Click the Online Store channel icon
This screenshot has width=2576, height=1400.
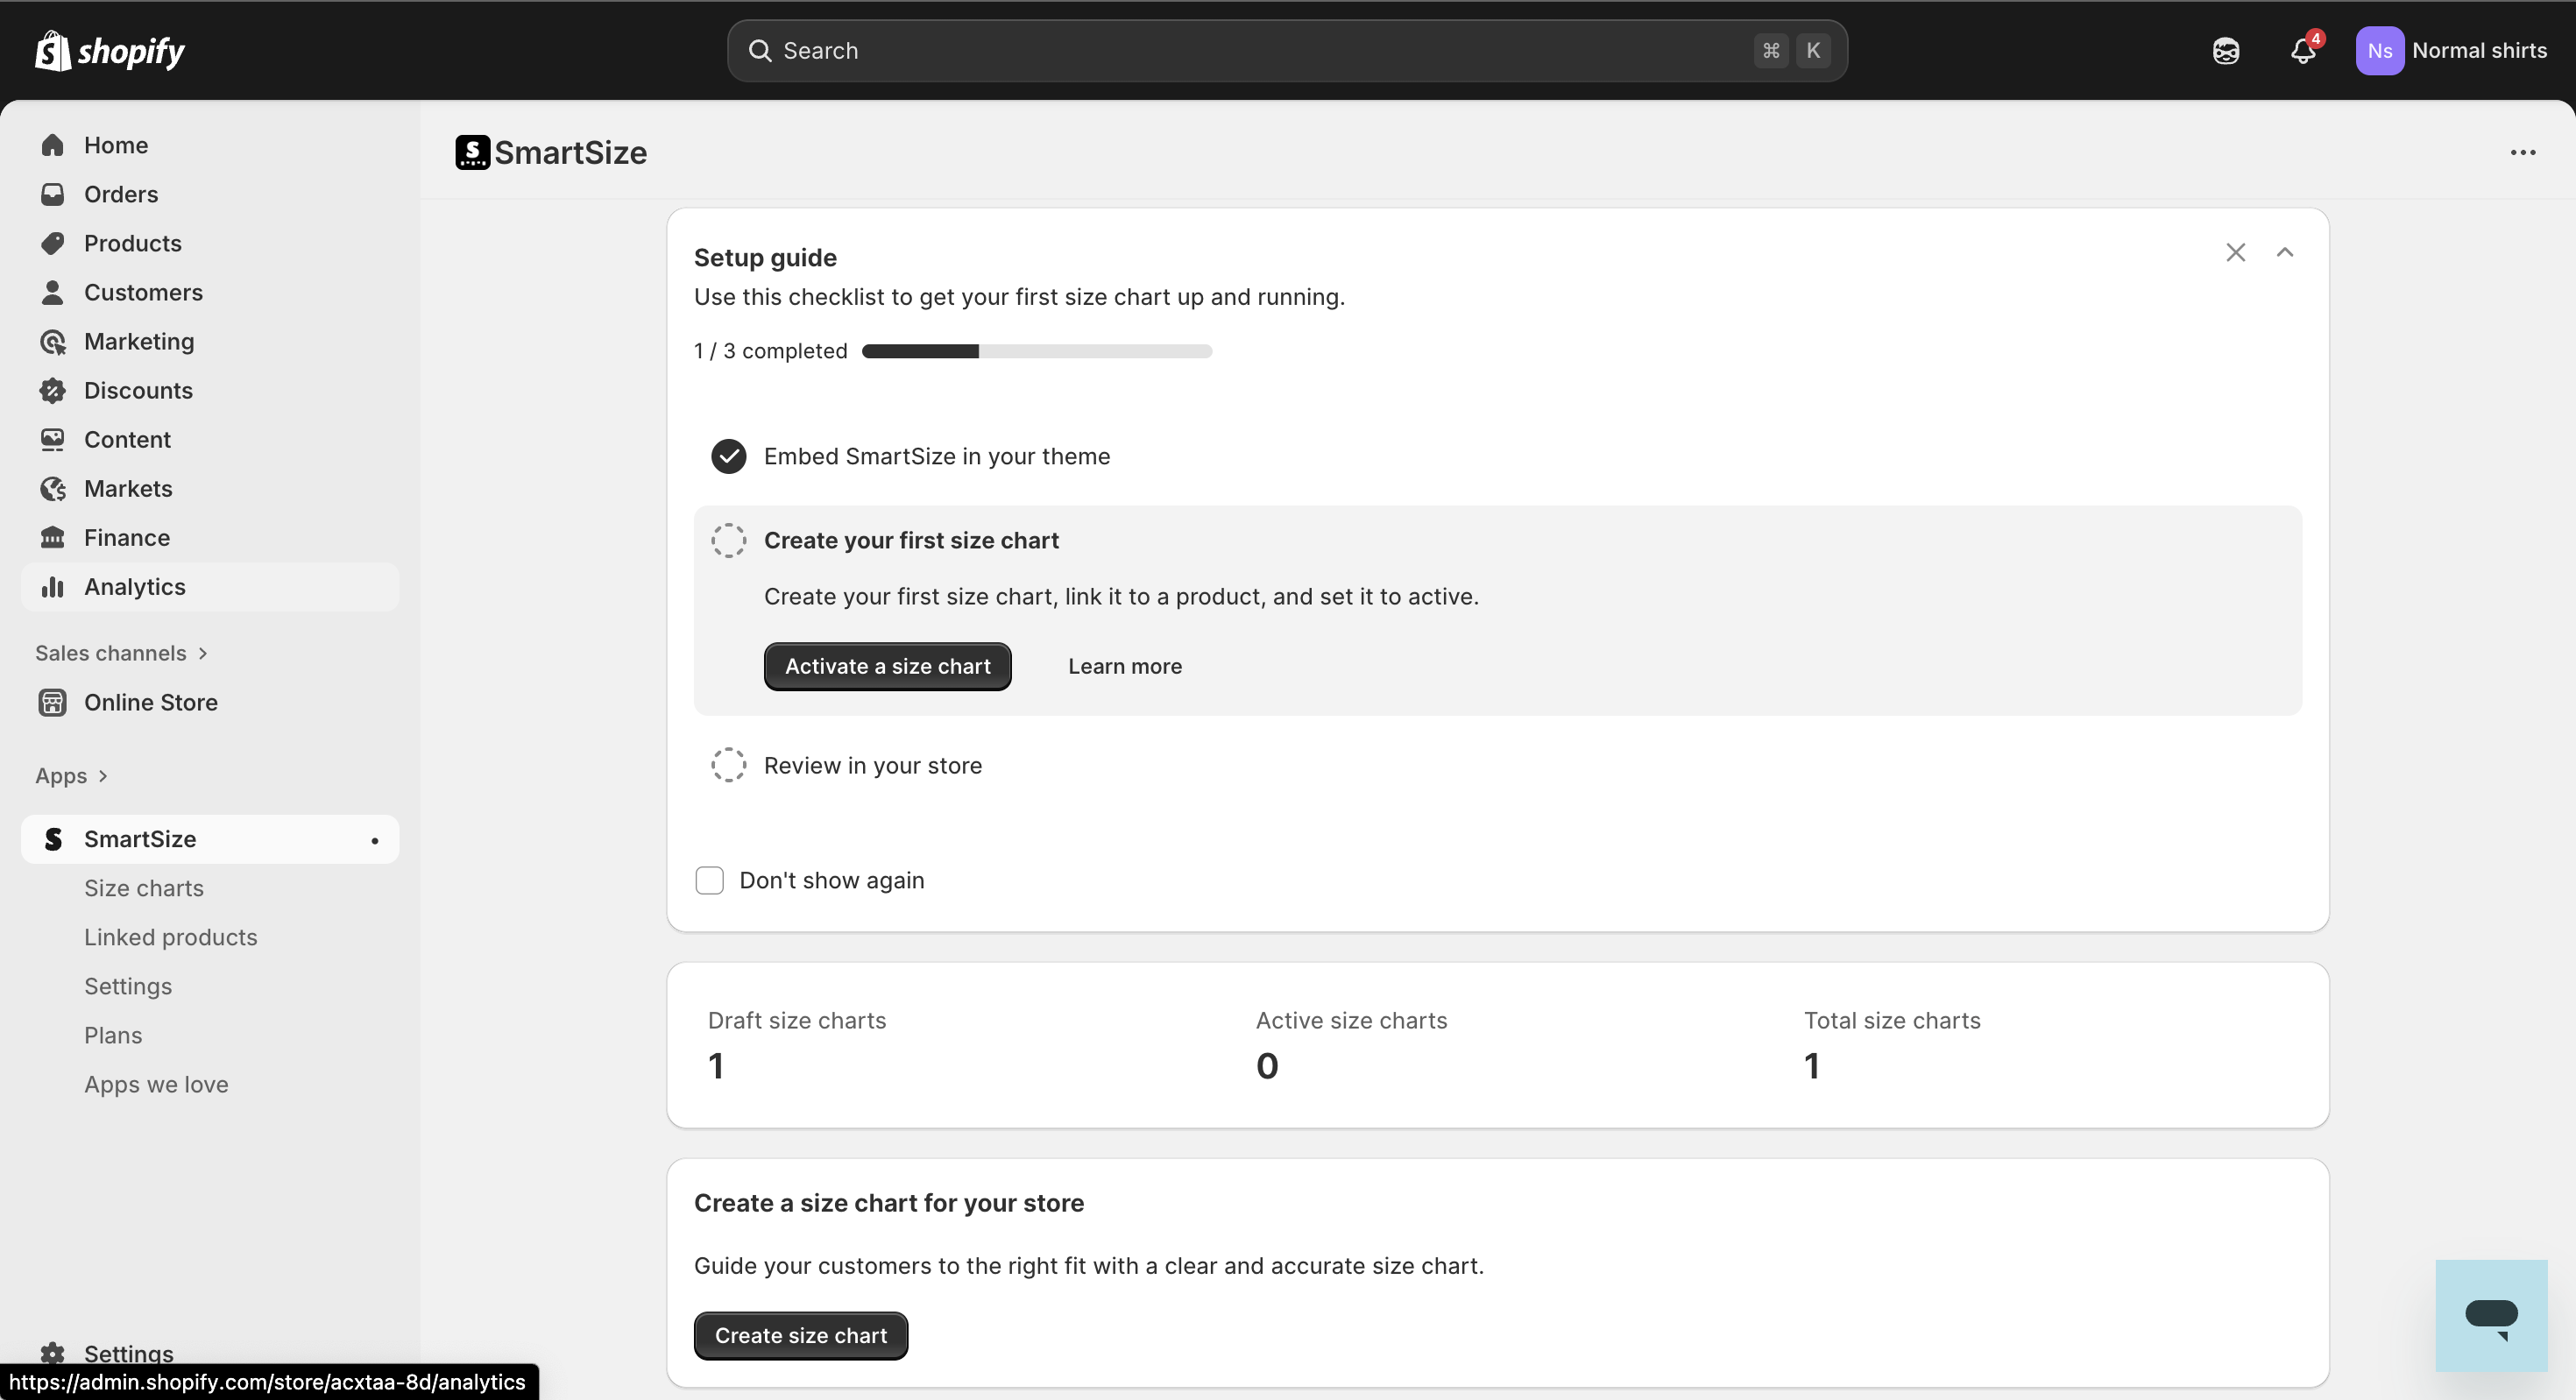coord(53,703)
